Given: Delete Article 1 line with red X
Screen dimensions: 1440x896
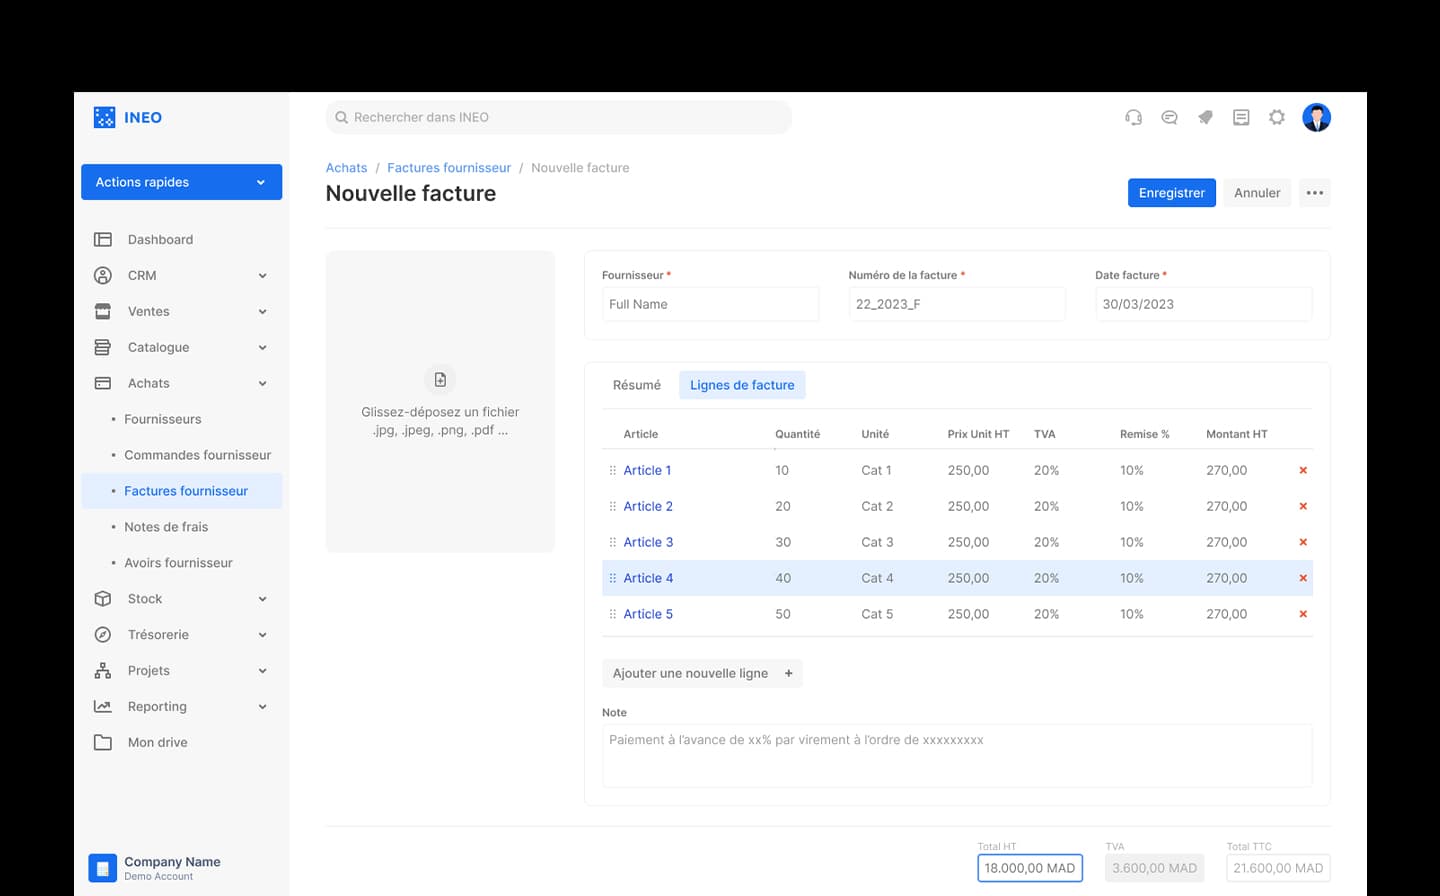Looking at the screenshot, I should click(1303, 470).
